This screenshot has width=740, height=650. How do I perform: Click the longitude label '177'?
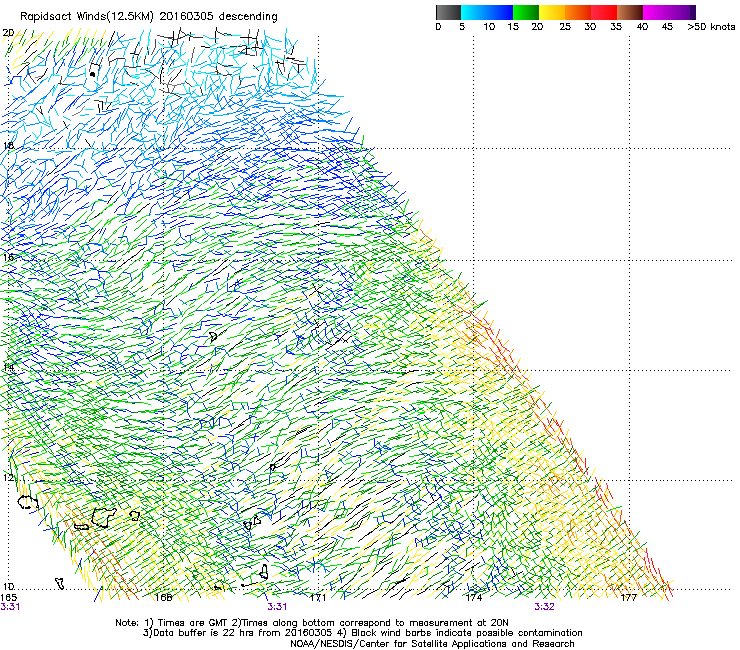click(x=629, y=598)
